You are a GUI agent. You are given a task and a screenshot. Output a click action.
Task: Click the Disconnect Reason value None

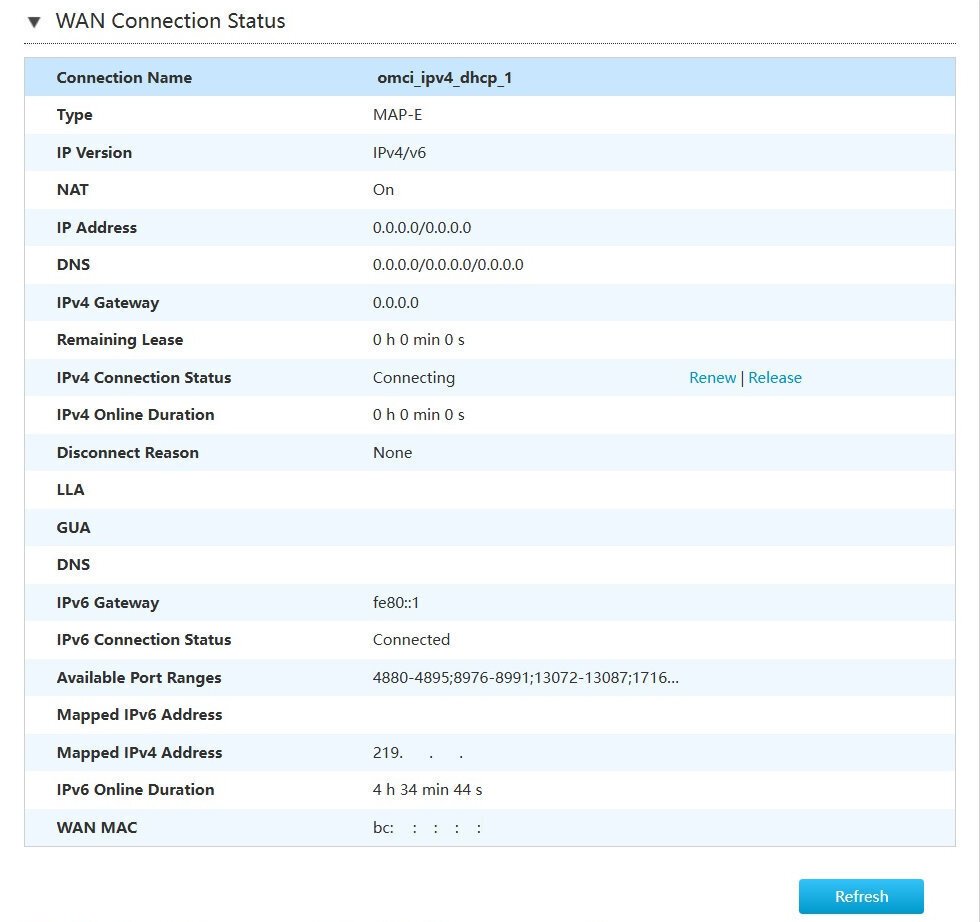[x=392, y=452]
